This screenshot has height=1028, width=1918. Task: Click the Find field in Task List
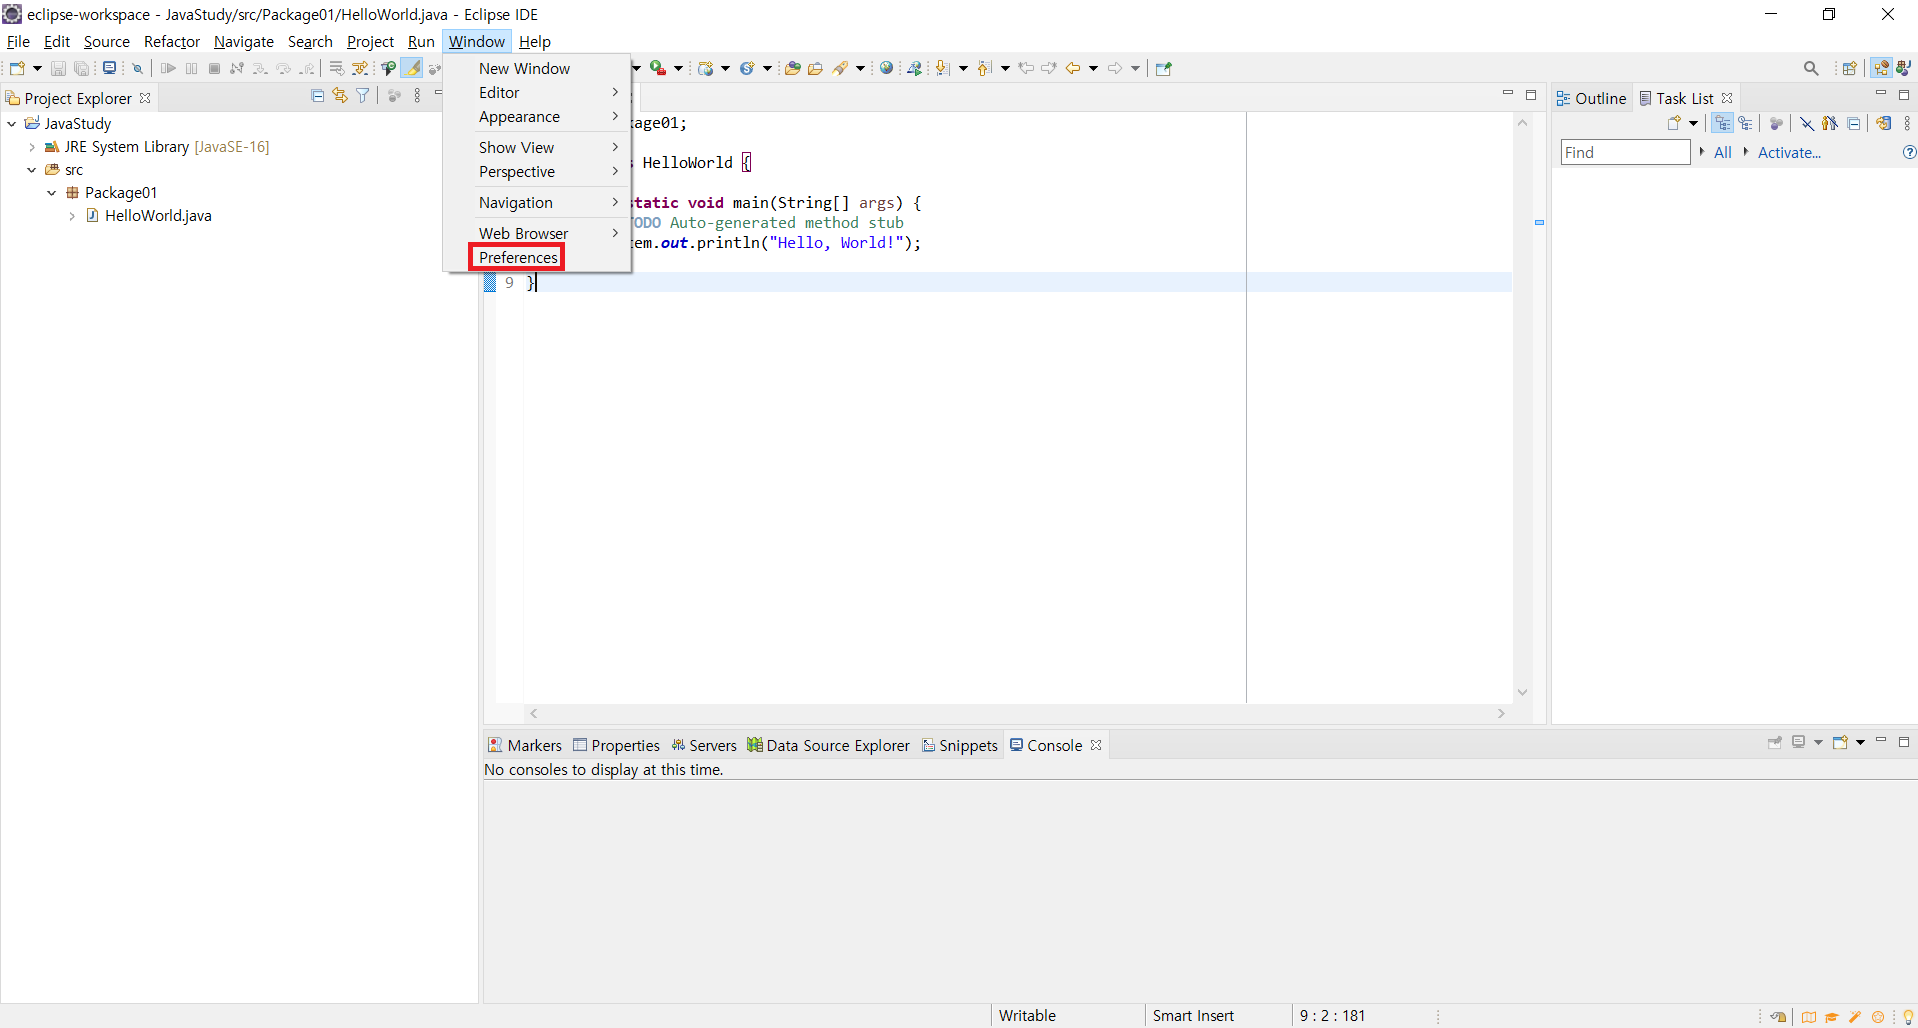click(1625, 152)
